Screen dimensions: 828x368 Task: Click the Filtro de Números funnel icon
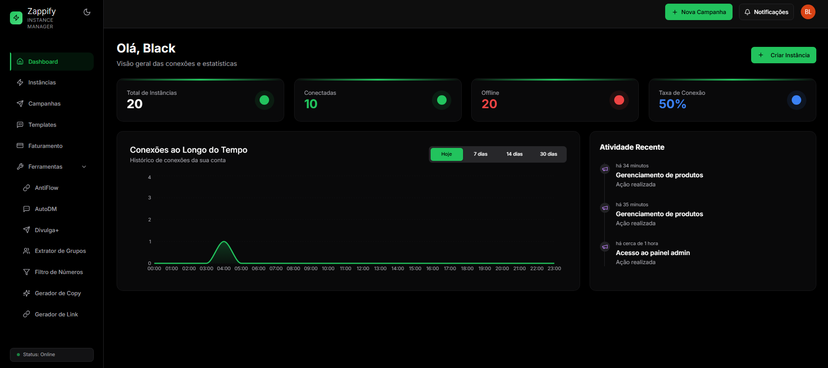(26, 272)
